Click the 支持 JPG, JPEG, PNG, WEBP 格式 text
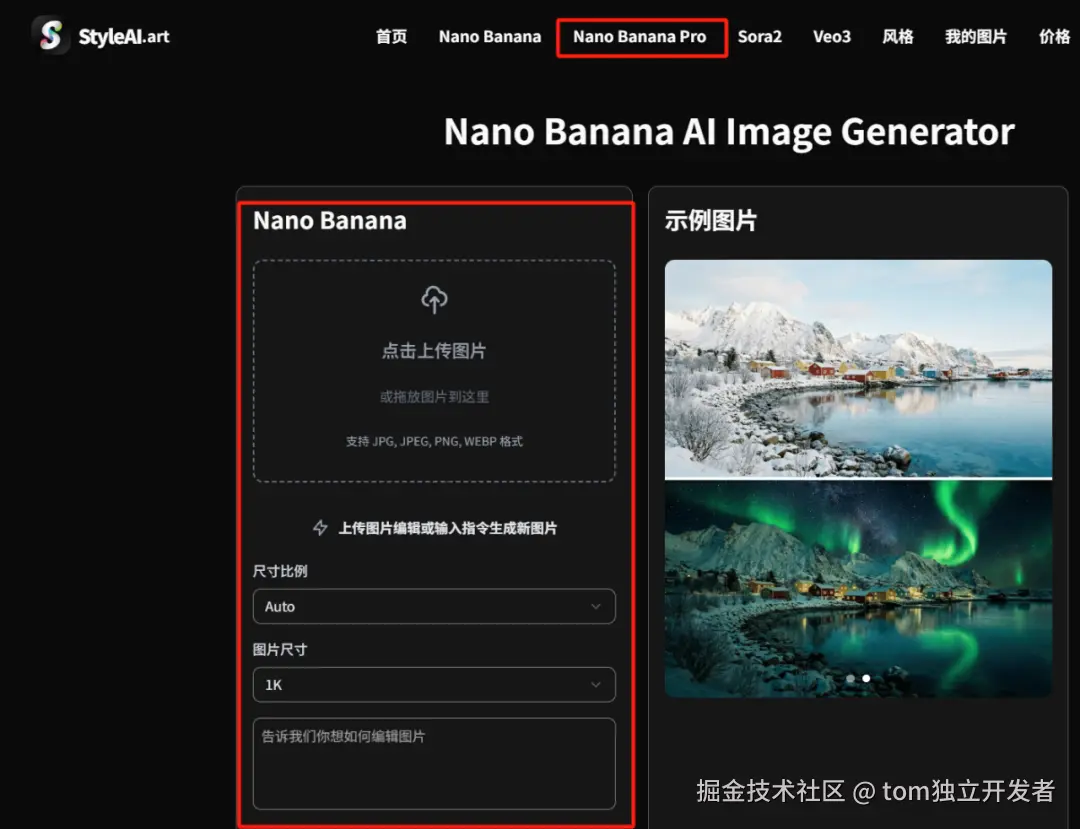 point(434,441)
